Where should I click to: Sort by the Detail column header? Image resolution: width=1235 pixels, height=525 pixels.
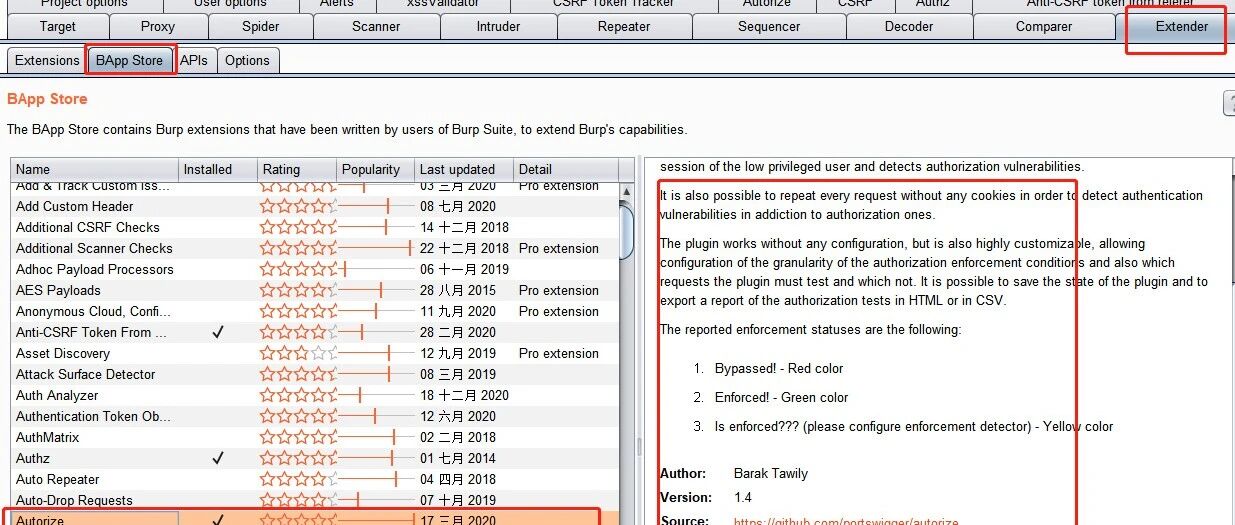[x=567, y=169]
